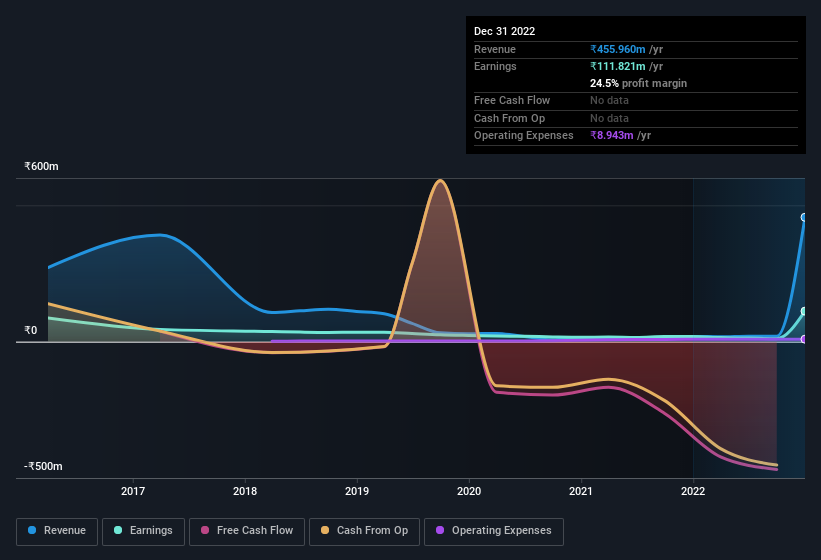
Task: Click the teal Earnings legend dot
Action: coord(118,530)
